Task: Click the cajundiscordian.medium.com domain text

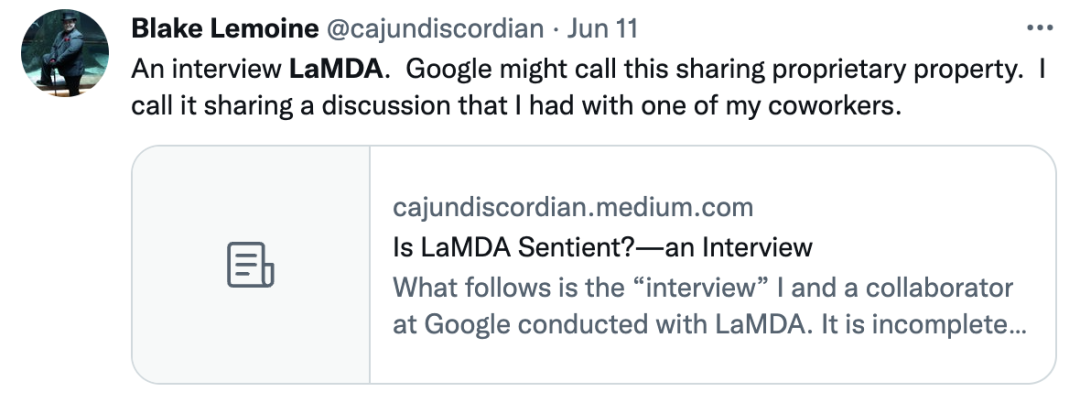Action: tap(573, 207)
